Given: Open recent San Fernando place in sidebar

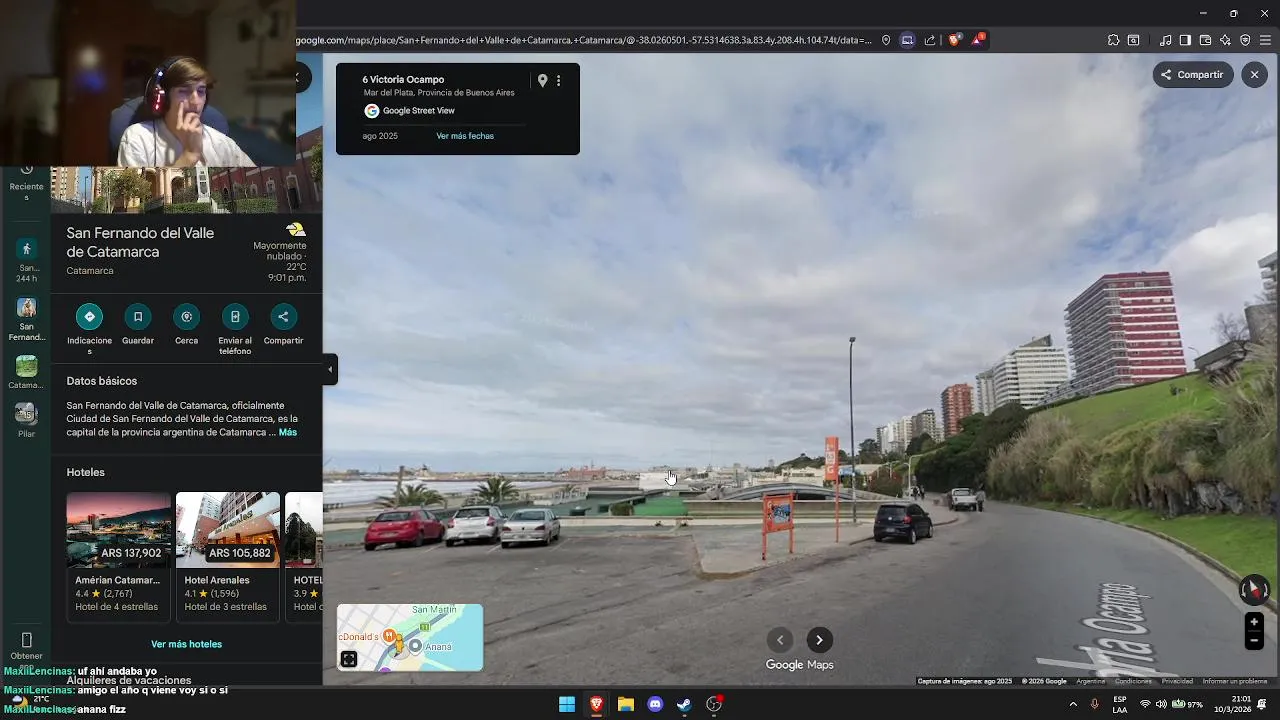Looking at the screenshot, I should pos(27,319).
